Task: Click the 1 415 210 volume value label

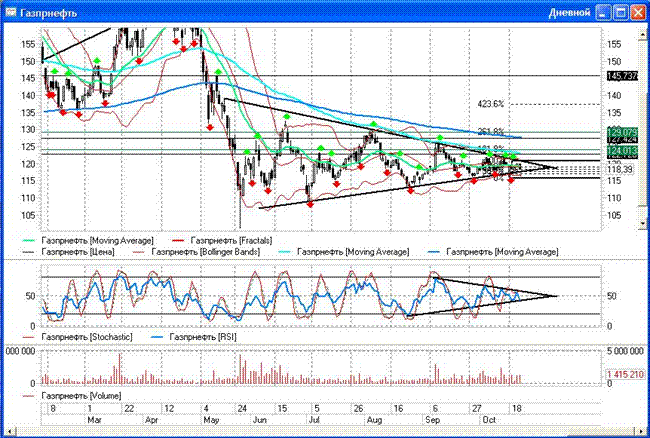Action: [625, 375]
